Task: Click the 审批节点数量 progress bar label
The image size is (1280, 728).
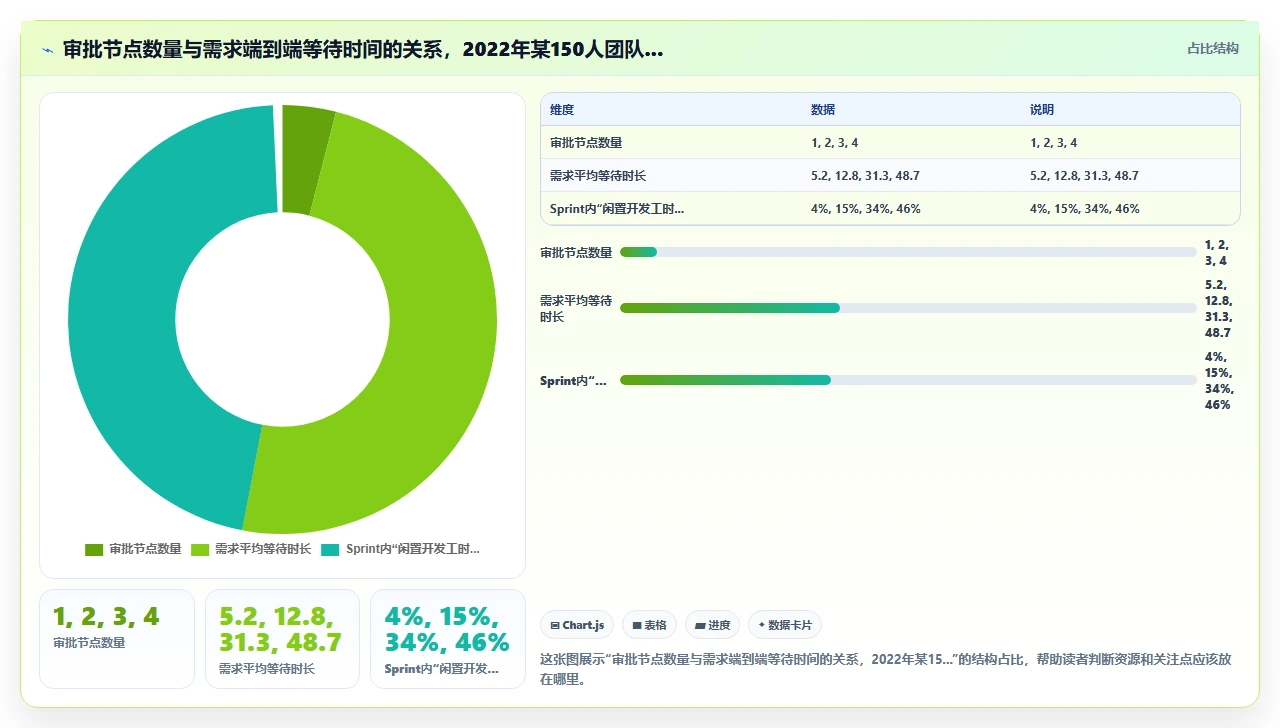Action: (576, 252)
